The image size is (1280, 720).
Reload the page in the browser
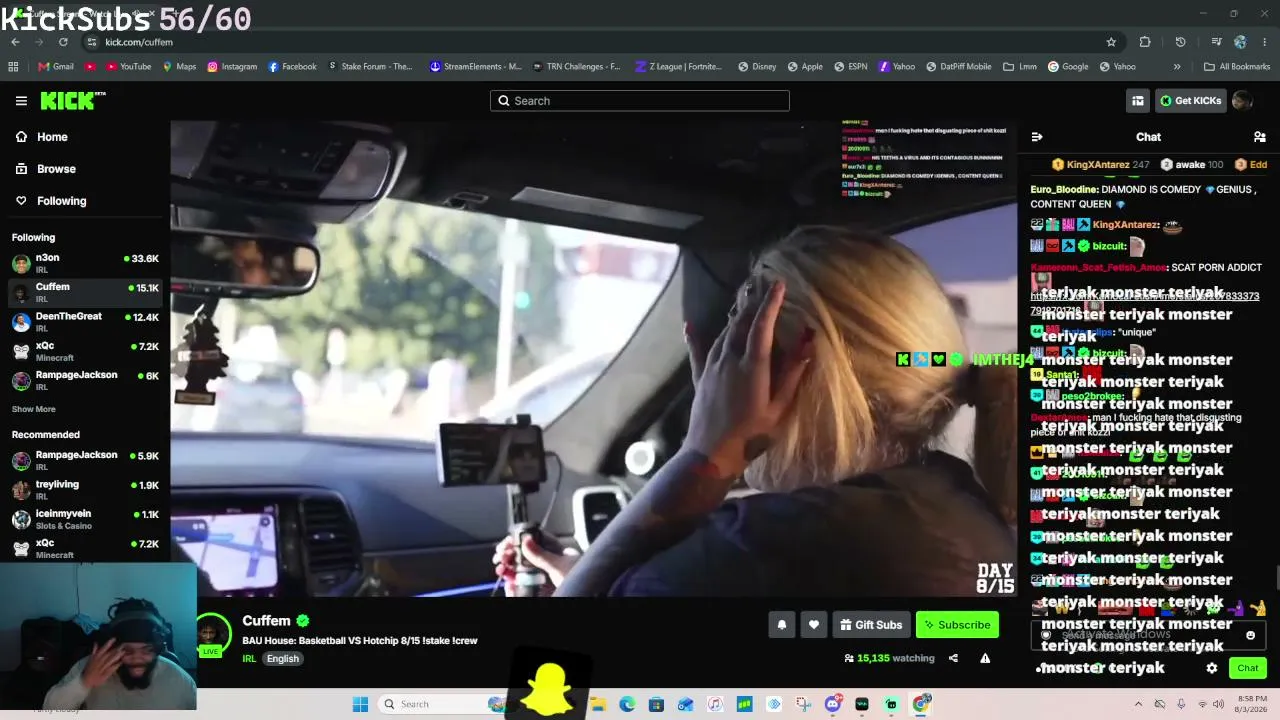(63, 42)
